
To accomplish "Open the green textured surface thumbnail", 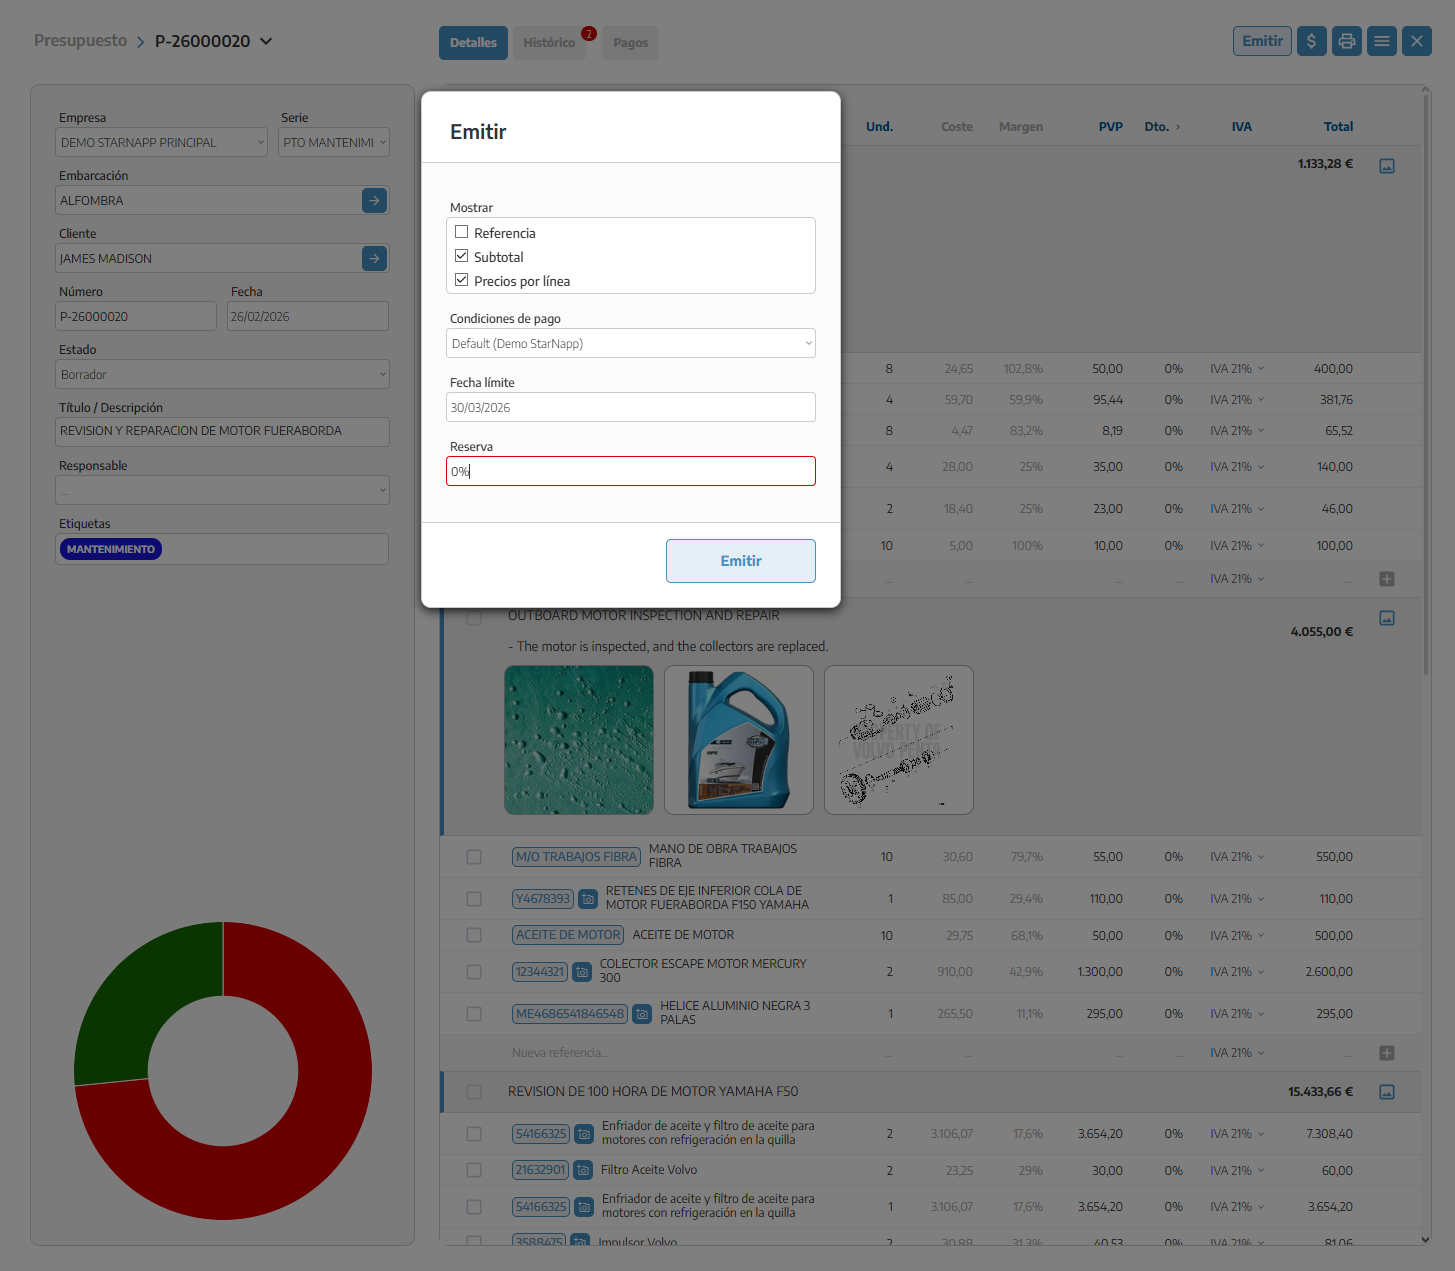I will (579, 740).
